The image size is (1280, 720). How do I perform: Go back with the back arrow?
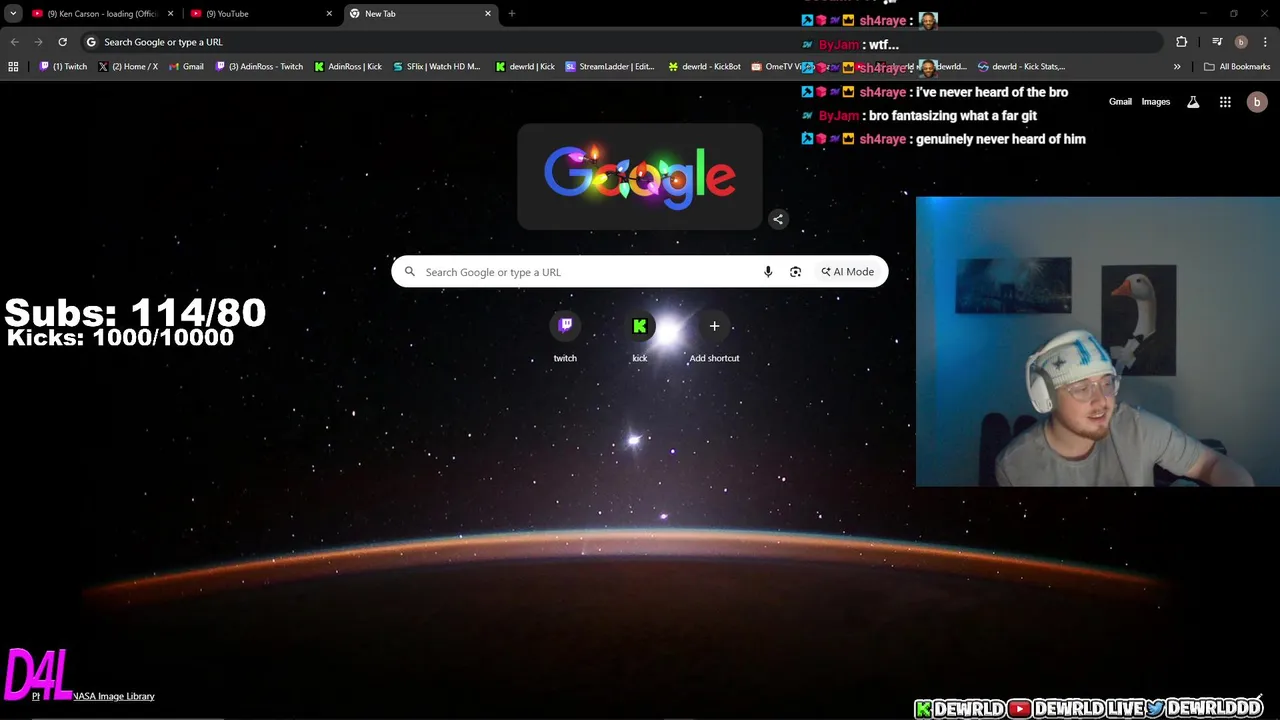pos(14,42)
